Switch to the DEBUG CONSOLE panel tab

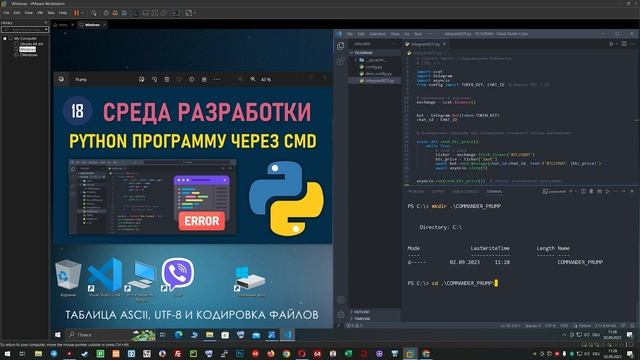(x=465, y=191)
